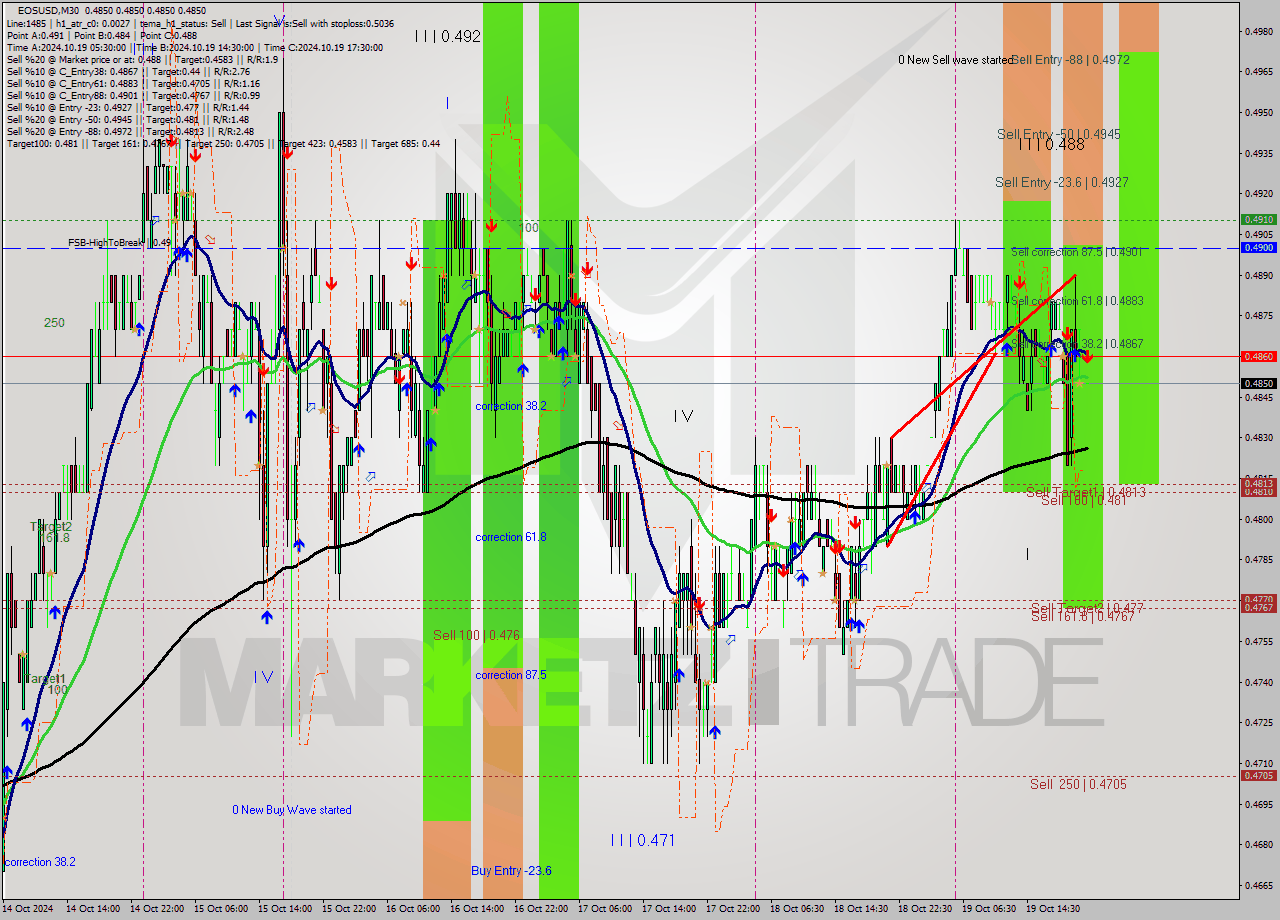The width and height of the screenshot is (1280, 920).
Task: Click the '14 Oct 2024' time axis label
Action: [30, 909]
